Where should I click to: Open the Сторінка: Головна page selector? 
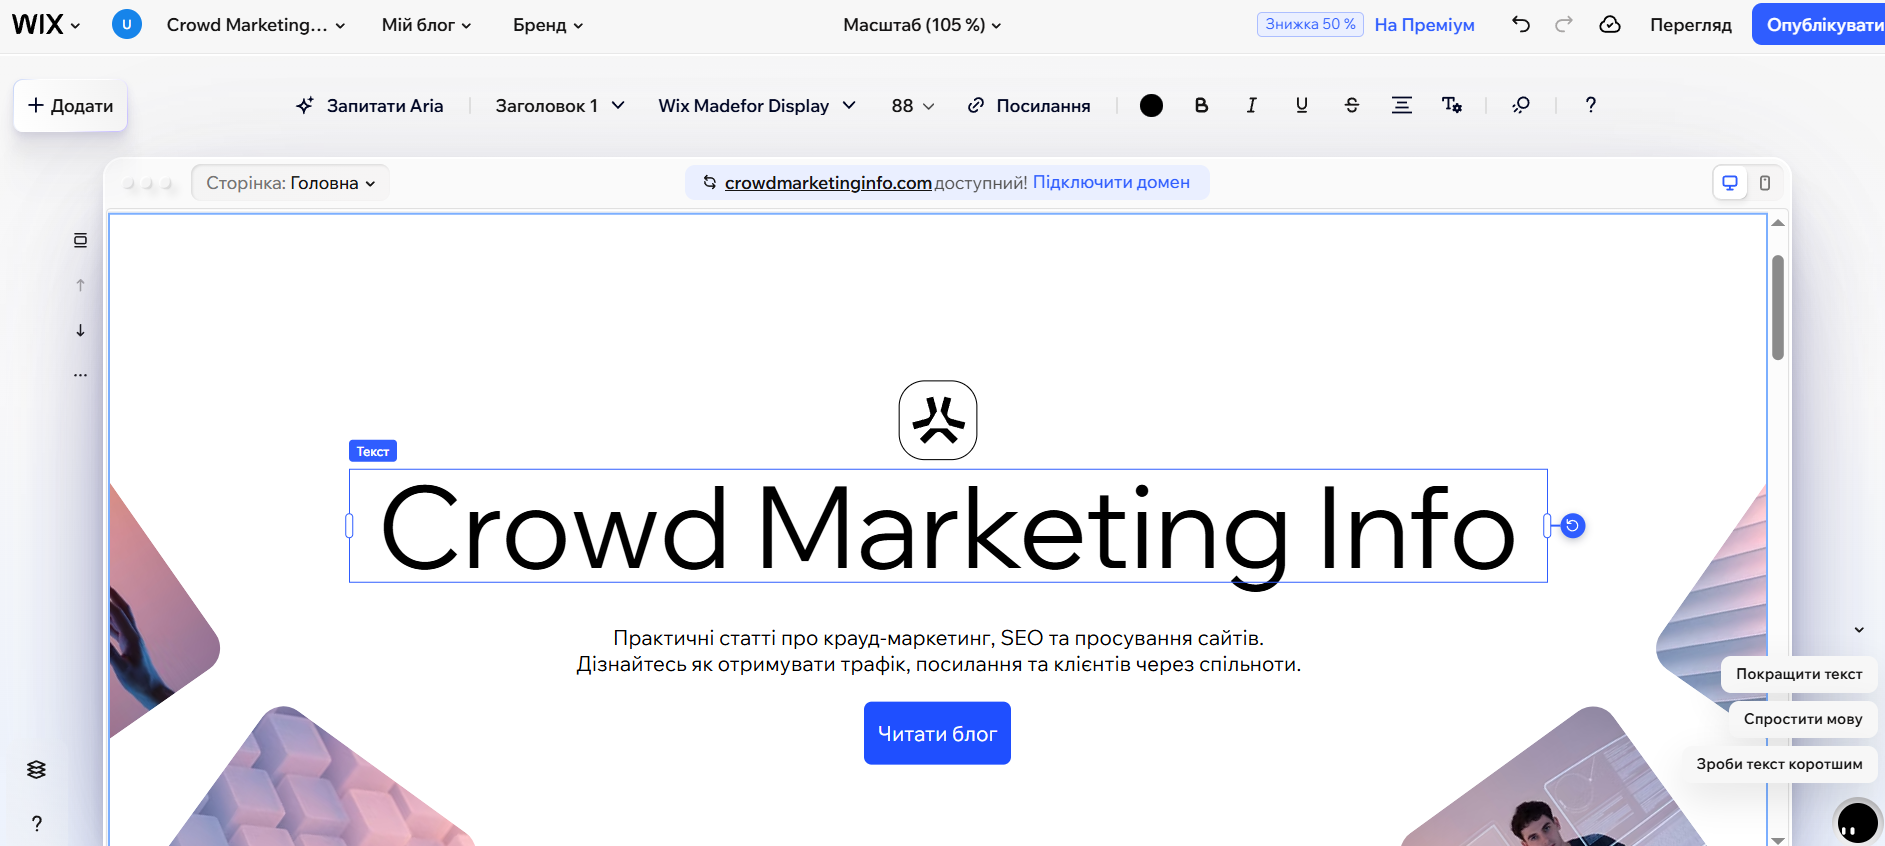[290, 183]
